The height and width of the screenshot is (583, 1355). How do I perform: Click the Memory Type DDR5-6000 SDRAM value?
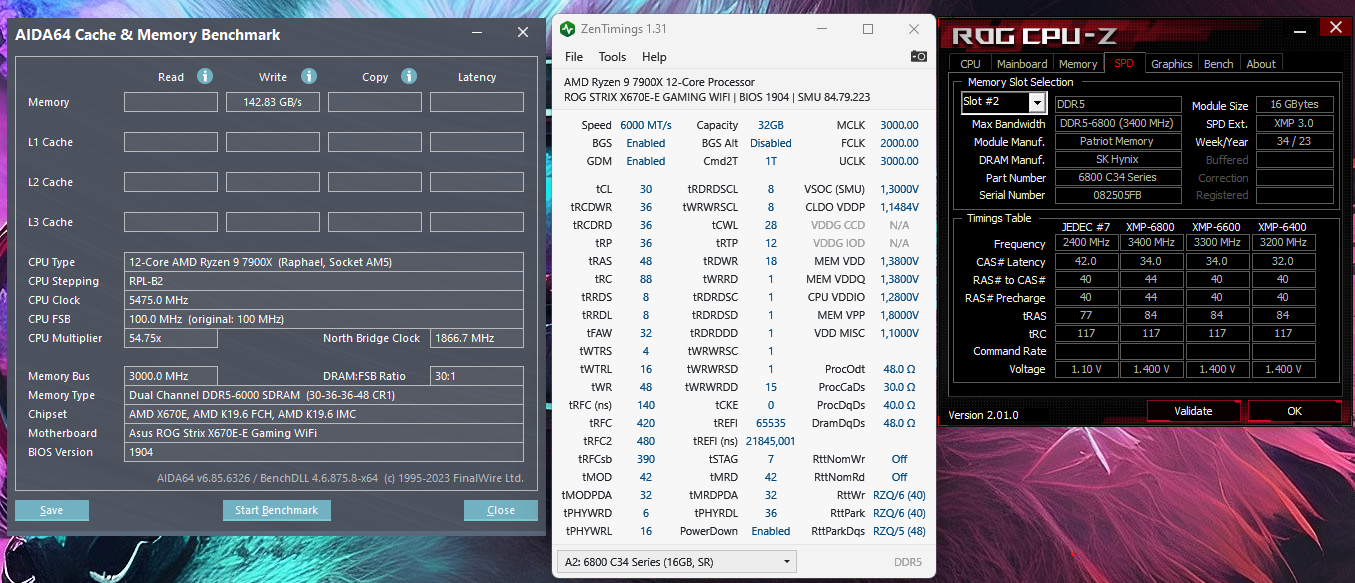click(x=324, y=395)
